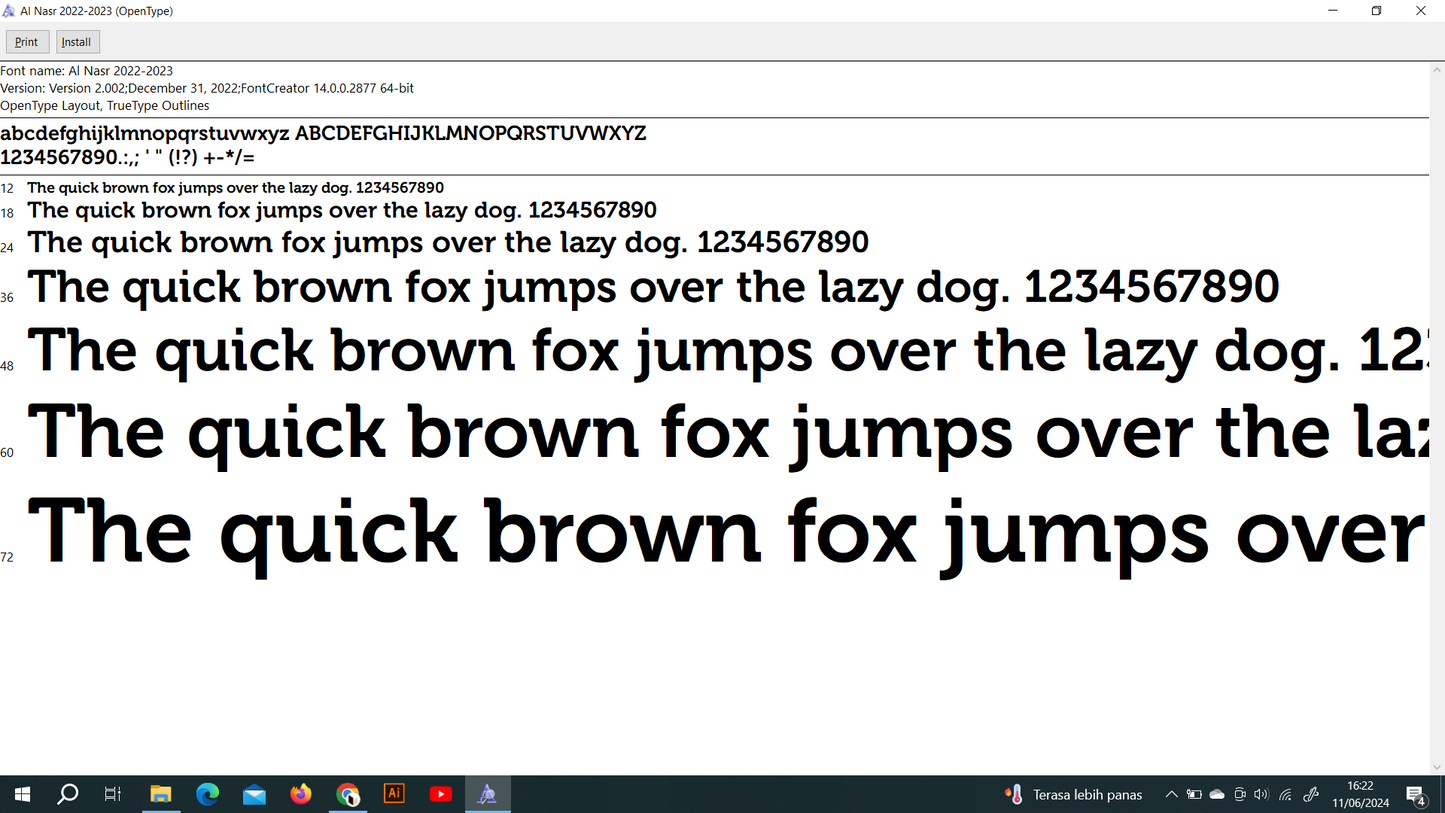Open Task View from the taskbar
The height and width of the screenshot is (813, 1445).
(113, 795)
